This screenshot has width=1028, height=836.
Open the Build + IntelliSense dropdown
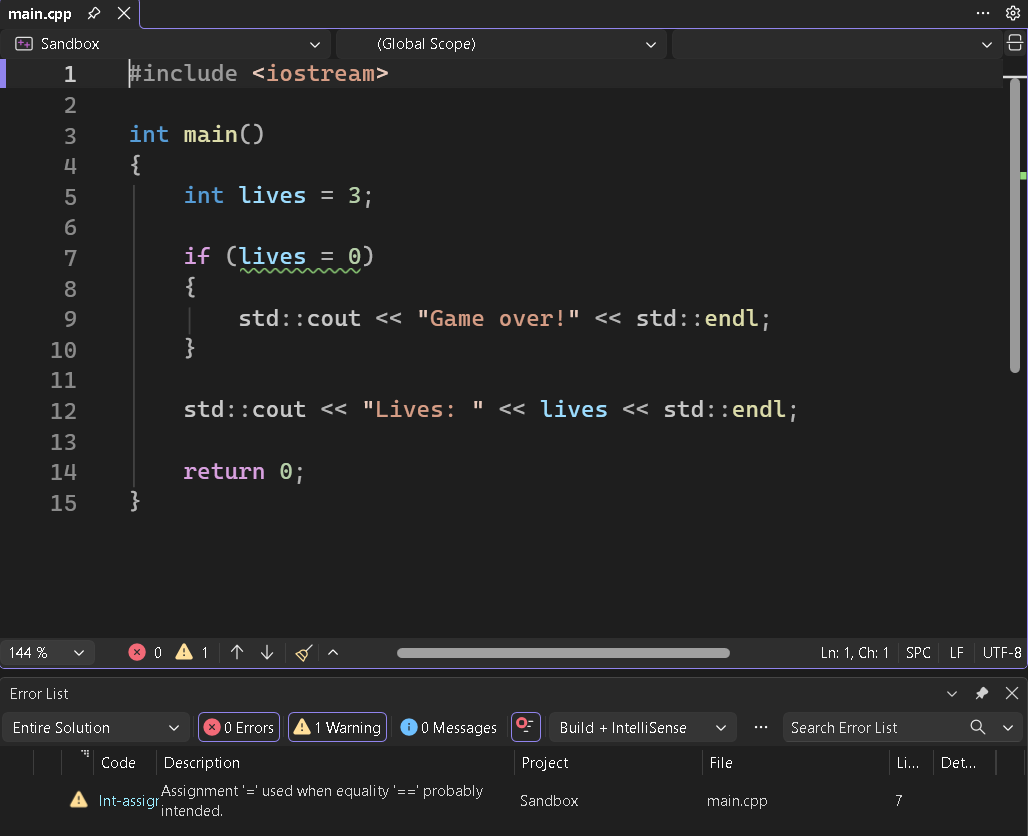643,728
